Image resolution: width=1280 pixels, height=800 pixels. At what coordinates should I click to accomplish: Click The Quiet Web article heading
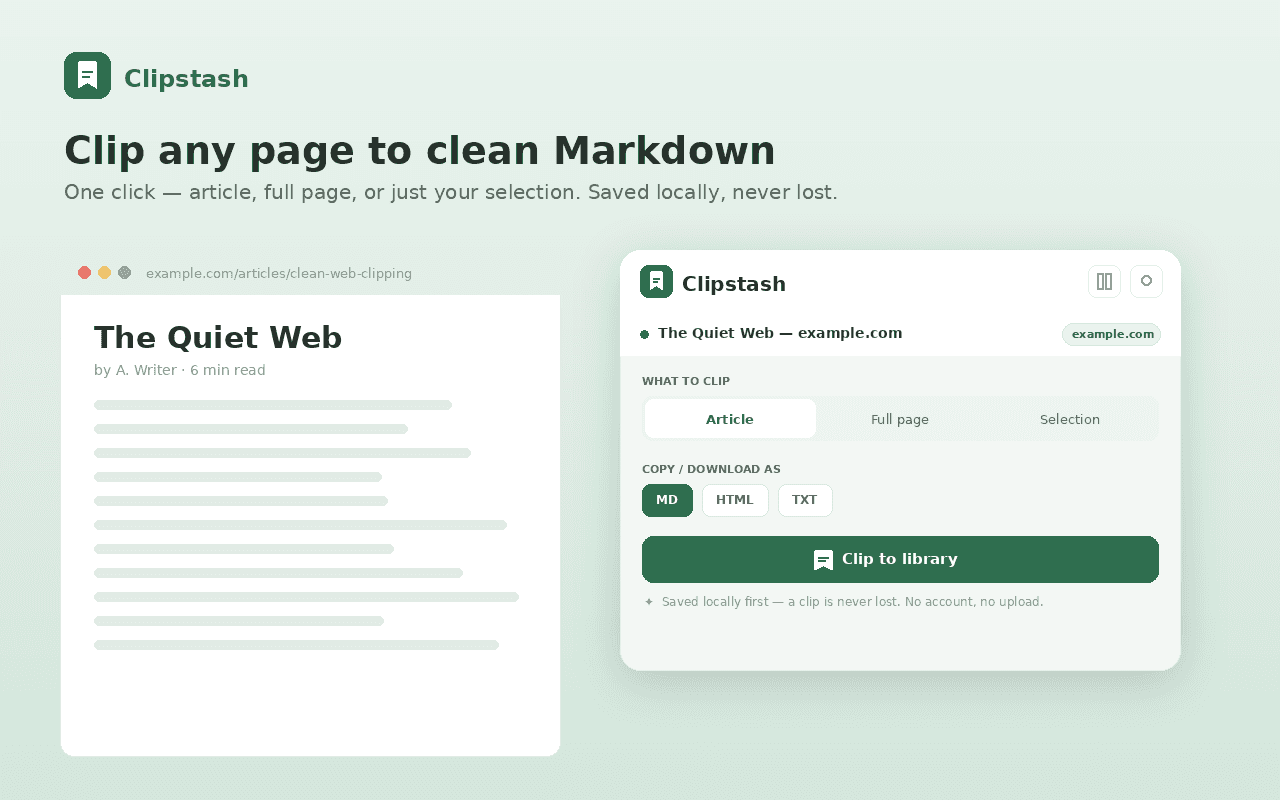click(218, 338)
